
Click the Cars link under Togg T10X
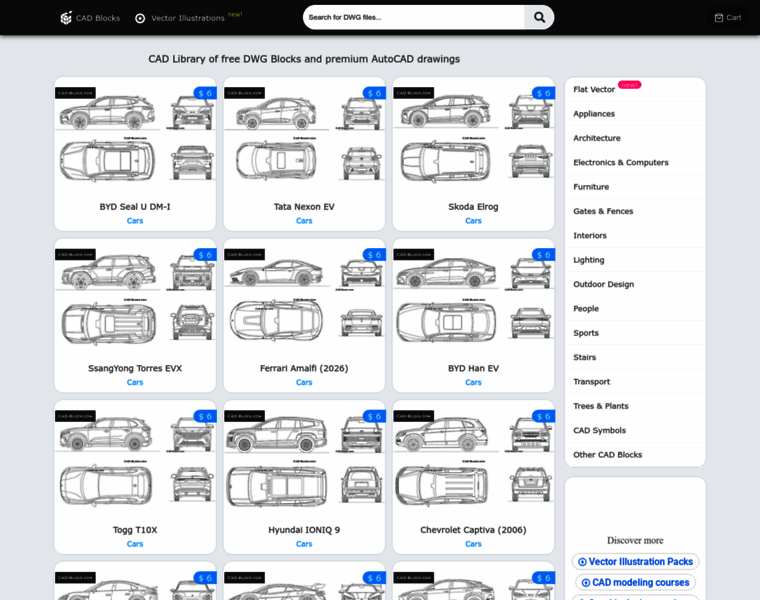(135, 544)
